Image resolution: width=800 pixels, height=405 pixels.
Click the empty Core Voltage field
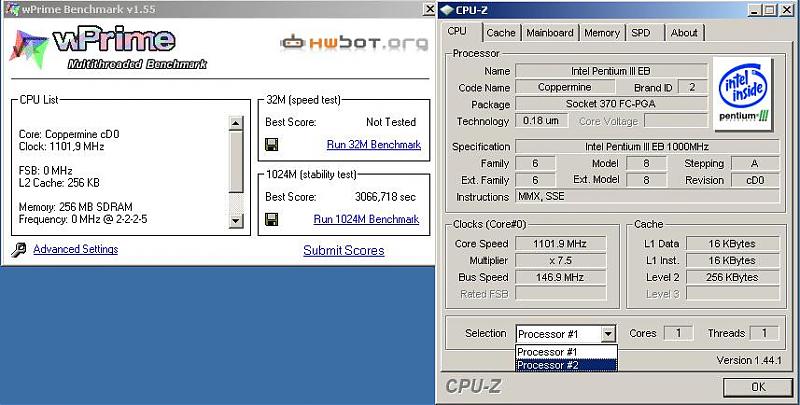pos(676,121)
